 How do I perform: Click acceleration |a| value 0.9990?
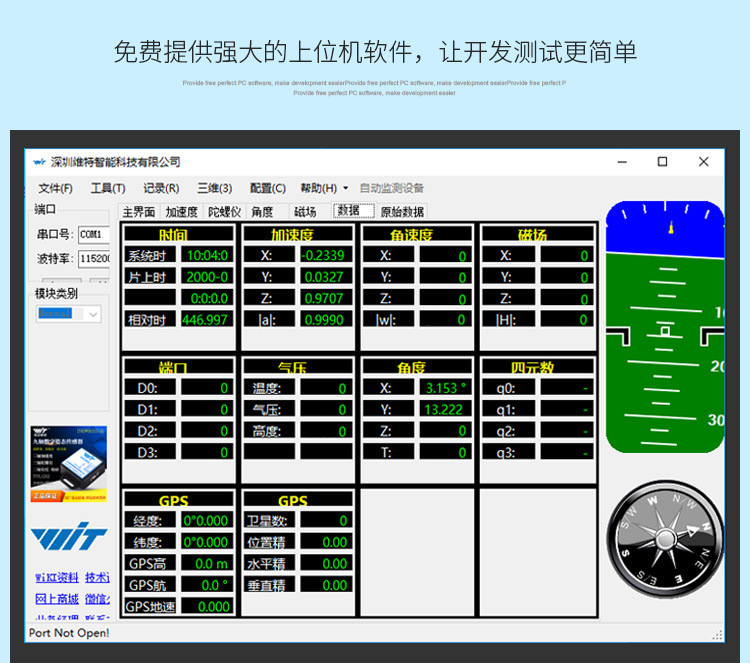pyautogui.click(x=326, y=320)
